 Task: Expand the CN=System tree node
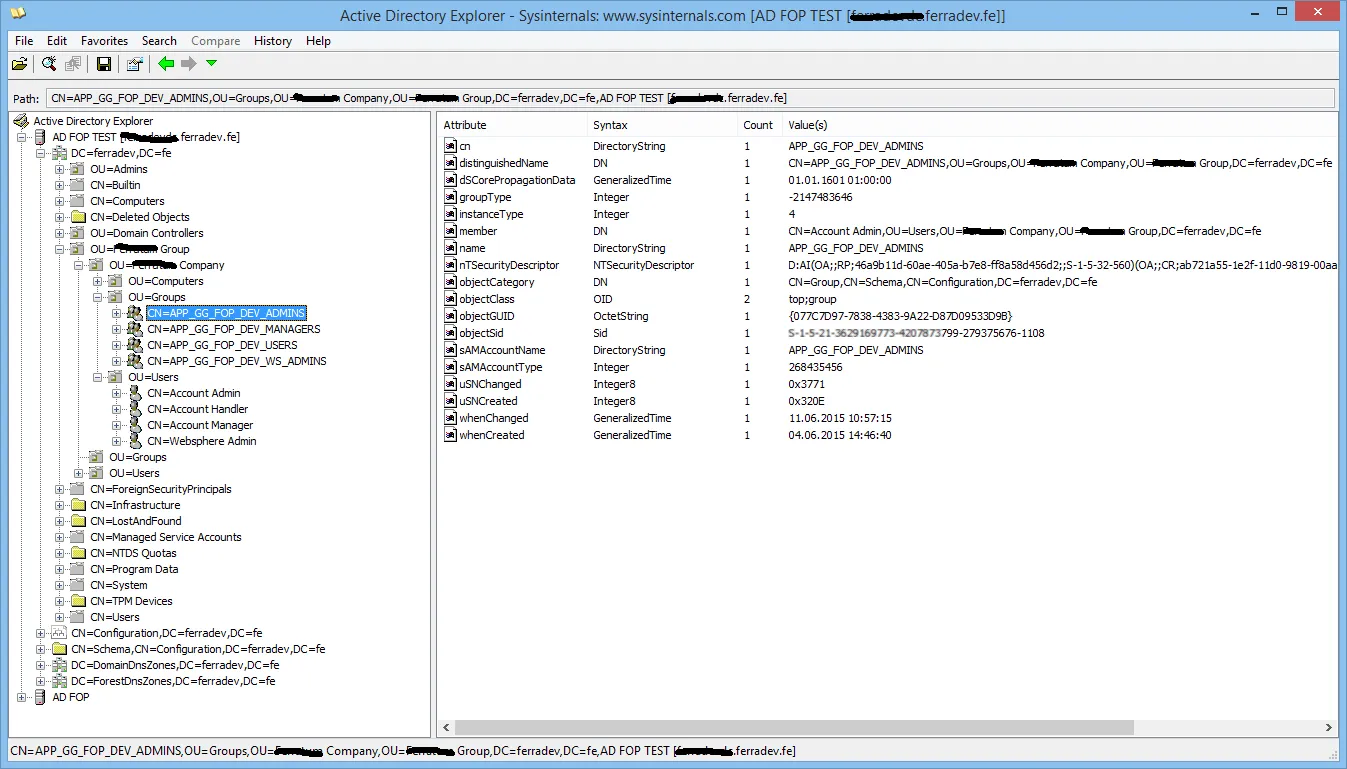click(60, 585)
